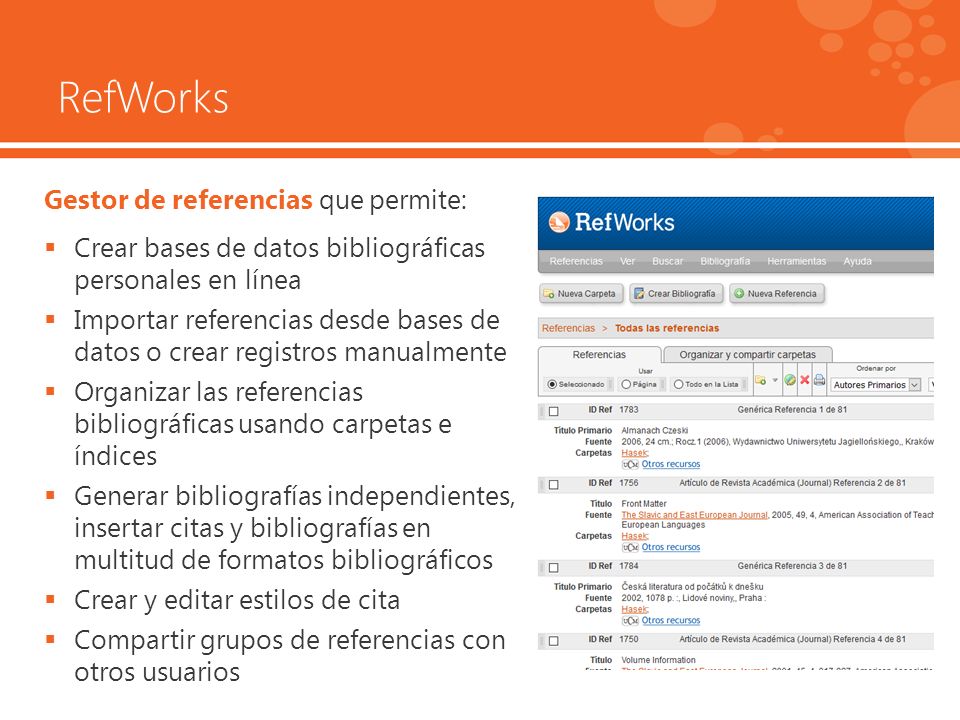The image size is (960, 720).
Task: Click the red X delete icon
Action: click(x=804, y=380)
